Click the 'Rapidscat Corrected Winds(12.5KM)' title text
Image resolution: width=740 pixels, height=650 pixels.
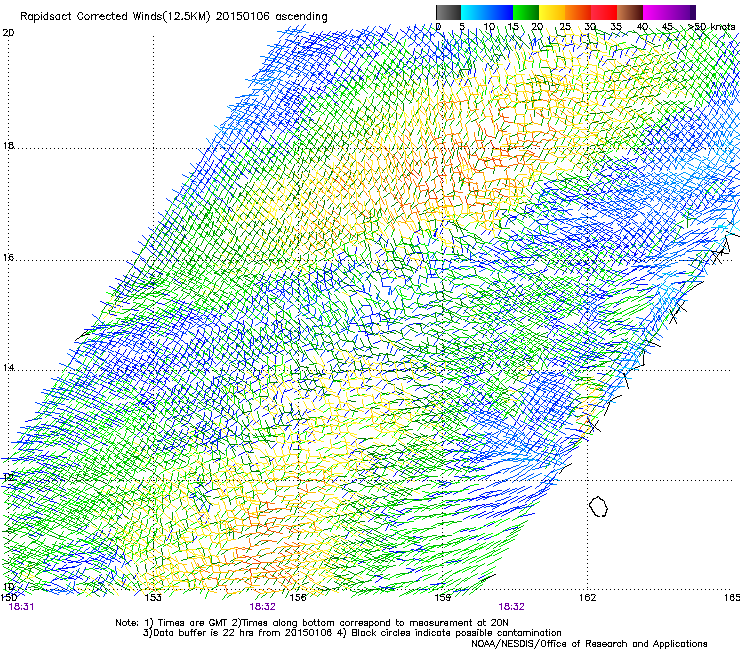(x=115, y=16)
